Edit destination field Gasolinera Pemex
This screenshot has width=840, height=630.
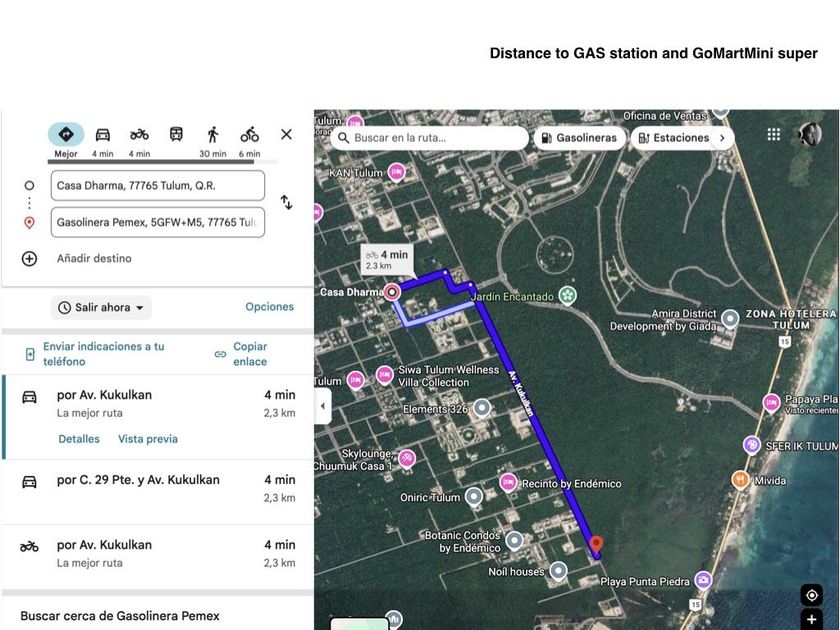(158, 222)
